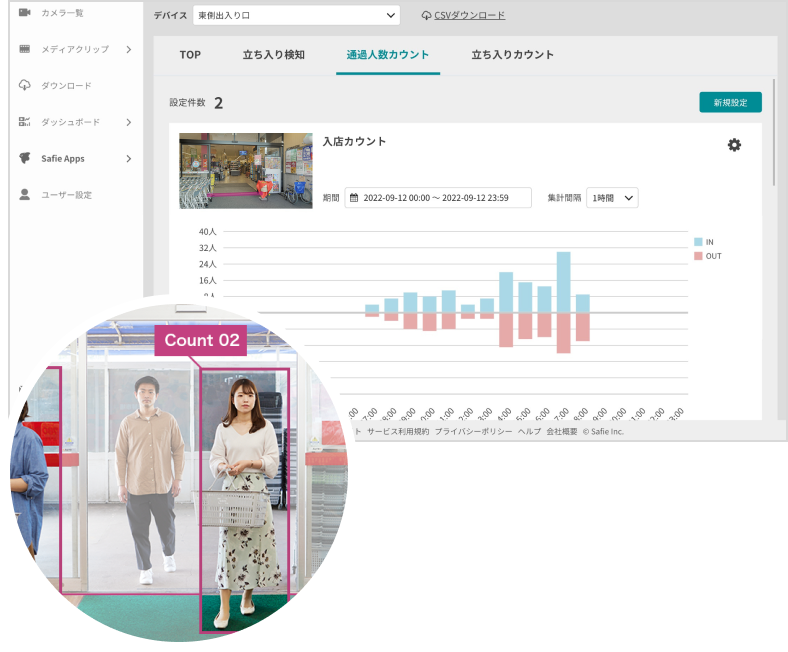The width and height of the screenshot is (788, 652).
Task: Click the CSV download cloud icon
Action: (x=426, y=16)
